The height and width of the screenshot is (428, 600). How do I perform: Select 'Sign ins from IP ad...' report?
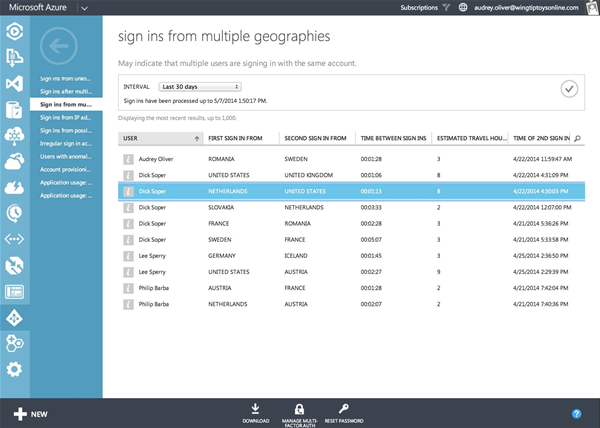(66, 118)
